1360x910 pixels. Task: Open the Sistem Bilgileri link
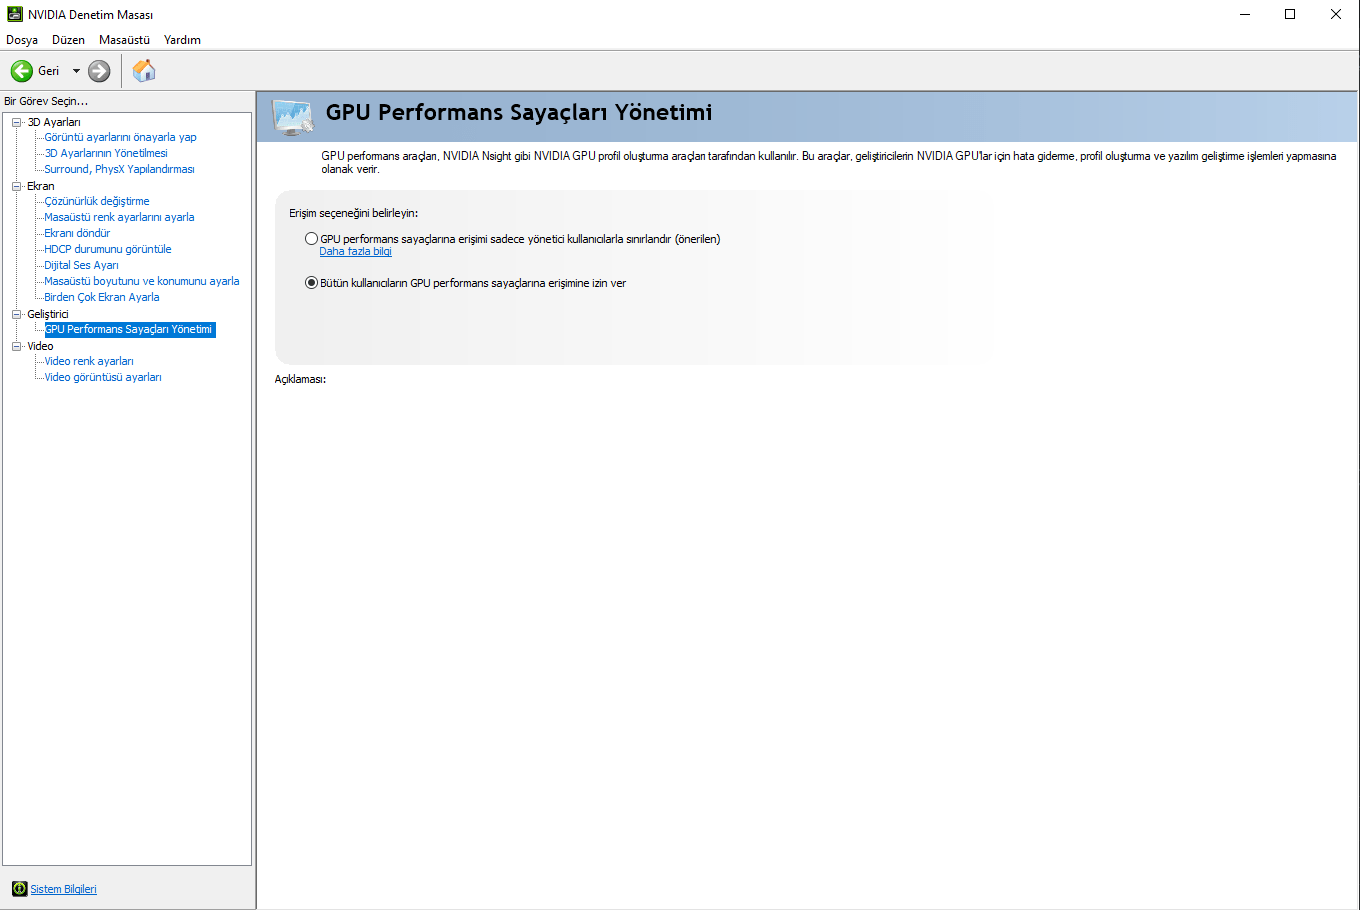[x=63, y=889]
